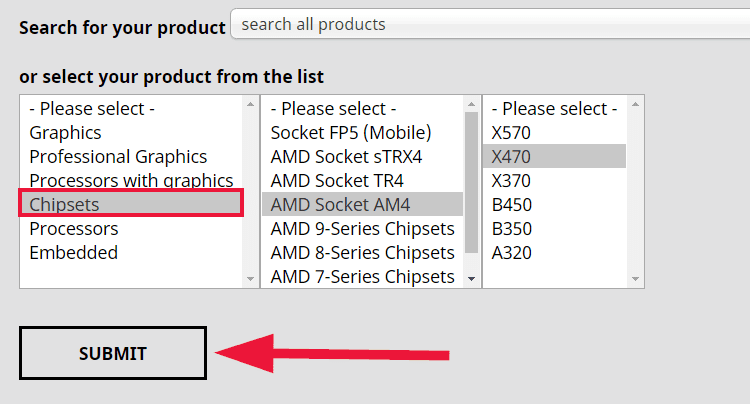Click up arrow of middle list scrollbar

(x=472, y=104)
